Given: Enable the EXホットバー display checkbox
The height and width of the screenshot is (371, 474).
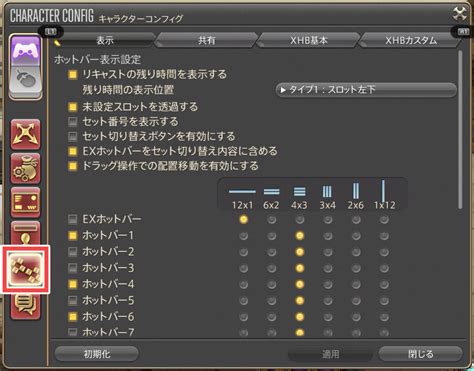Looking at the screenshot, I should coord(73,219).
